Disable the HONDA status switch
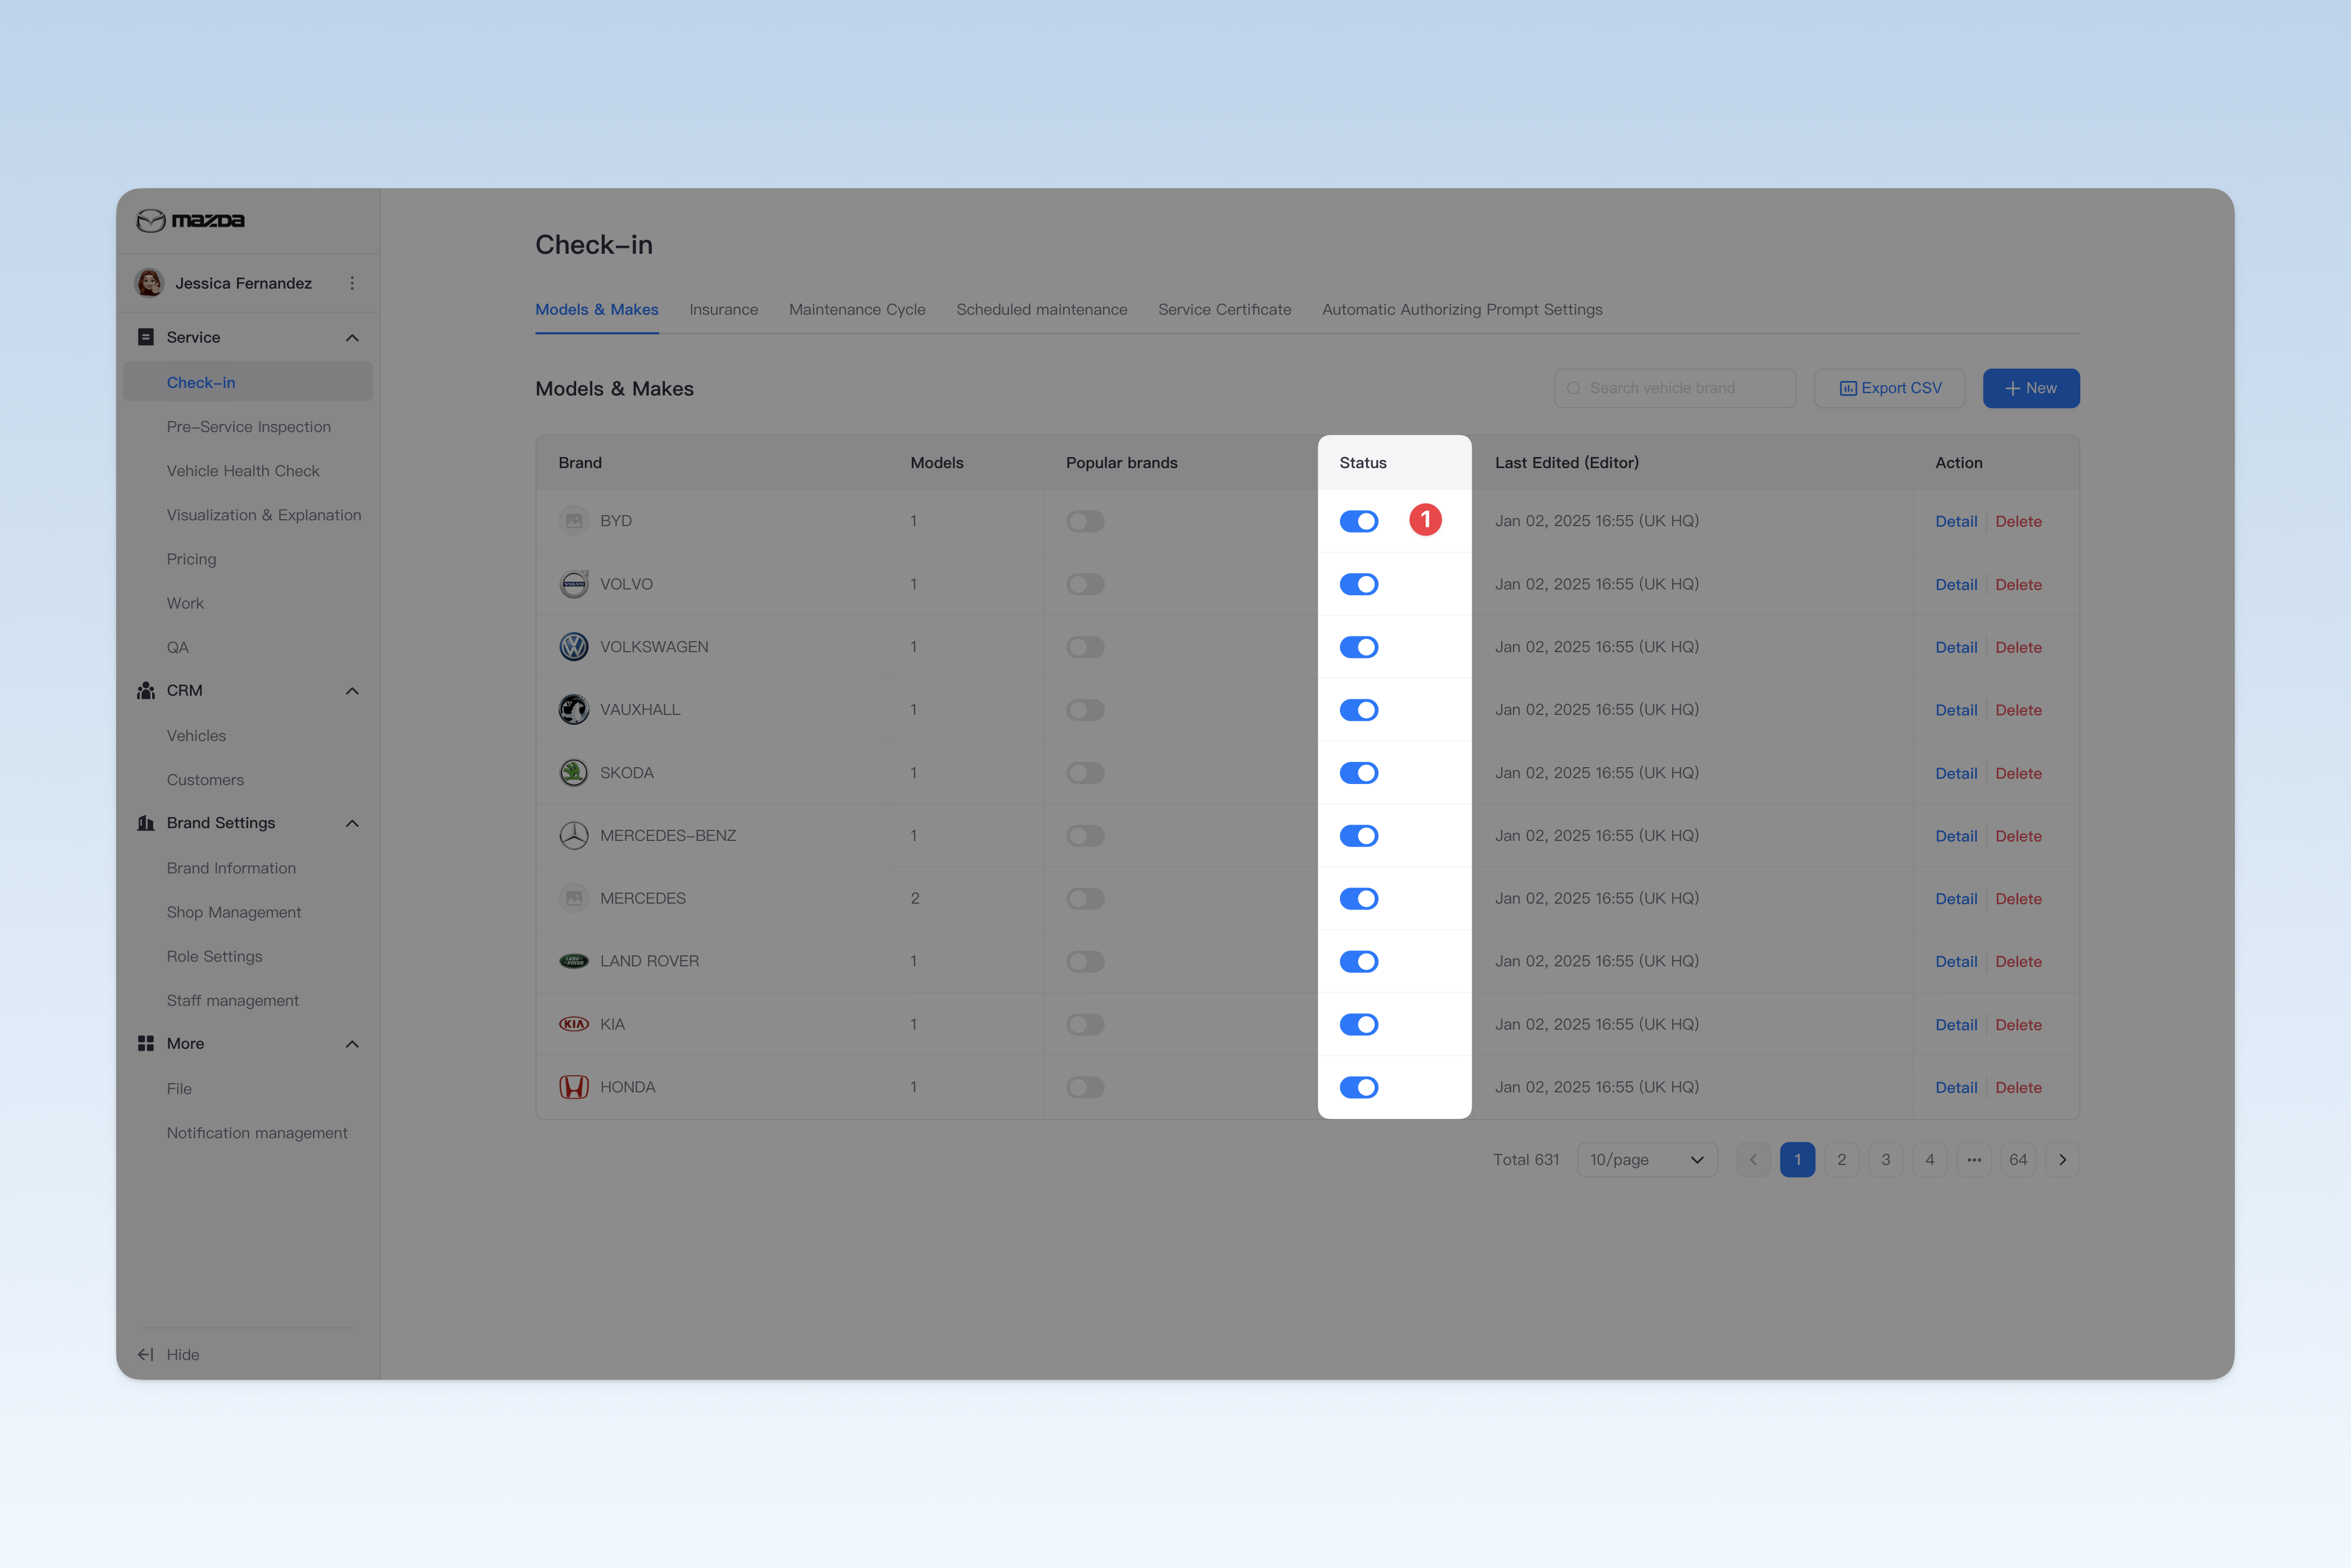 (x=1359, y=1087)
